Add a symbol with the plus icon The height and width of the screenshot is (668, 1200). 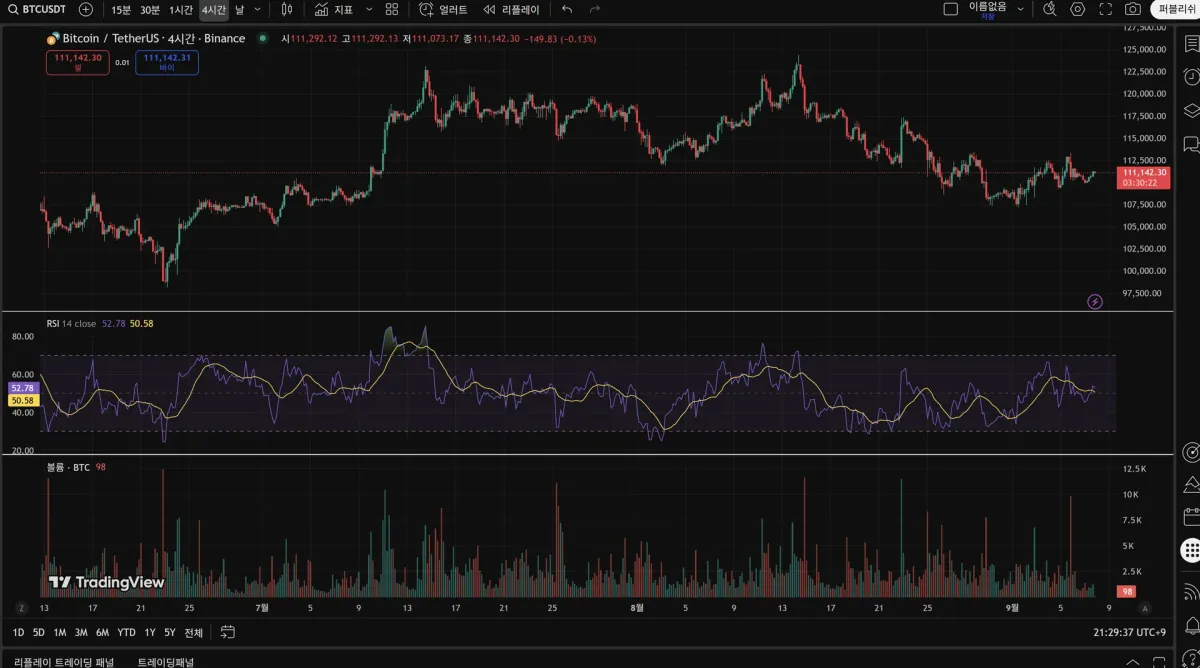coord(86,9)
